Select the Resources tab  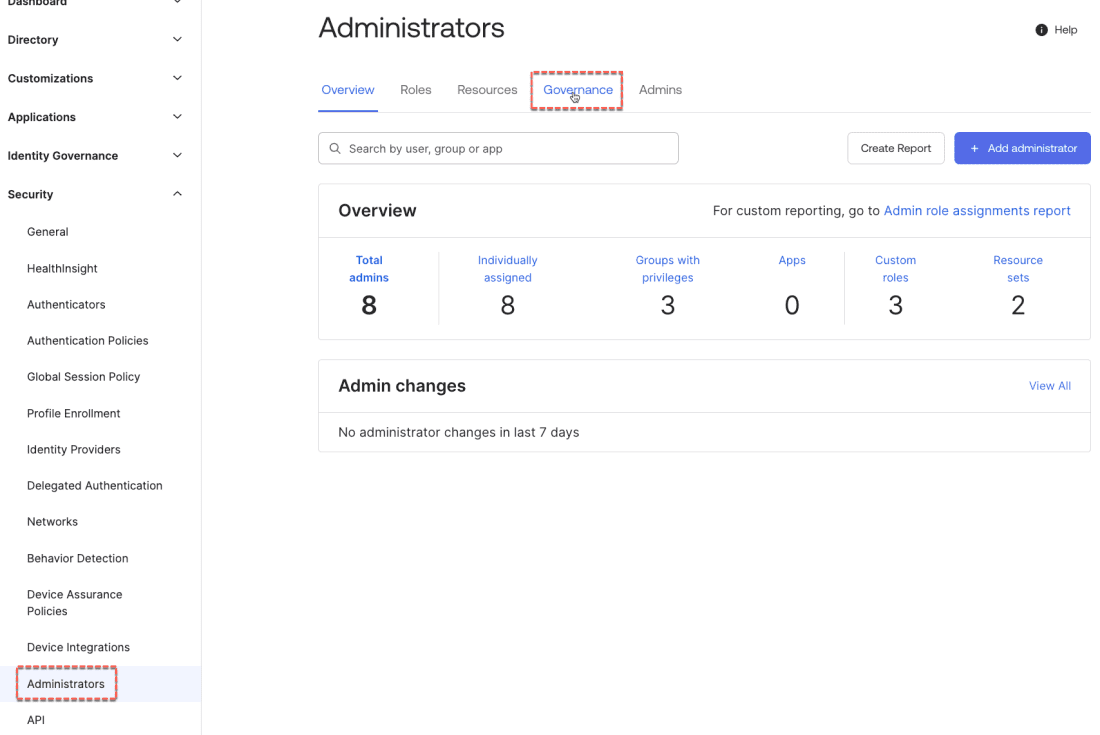click(487, 90)
